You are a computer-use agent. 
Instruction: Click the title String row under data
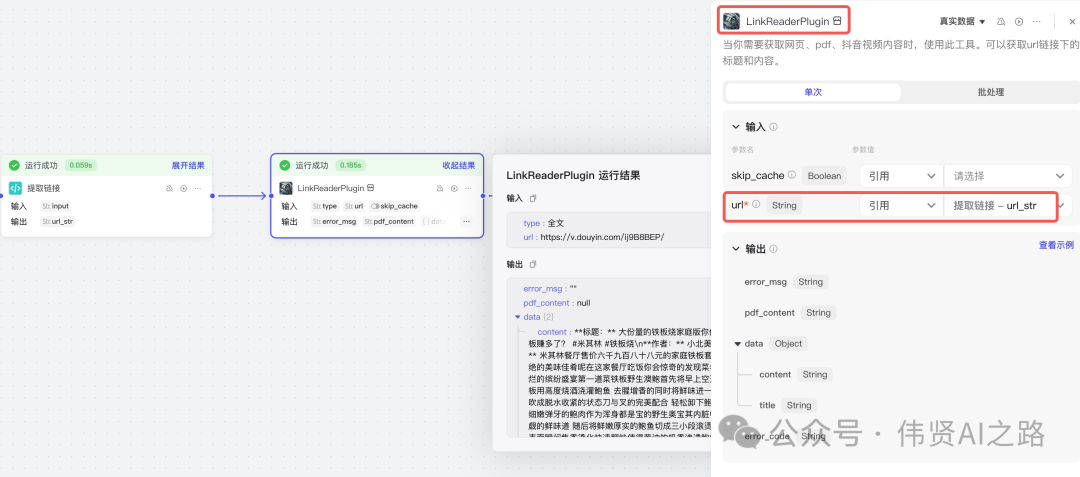pyautogui.click(x=788, y=405)
